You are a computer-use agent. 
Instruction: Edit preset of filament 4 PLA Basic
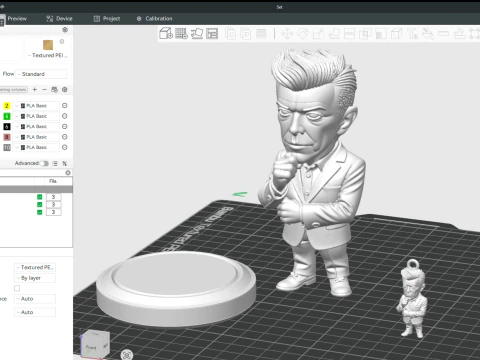(x=65, y=116)
